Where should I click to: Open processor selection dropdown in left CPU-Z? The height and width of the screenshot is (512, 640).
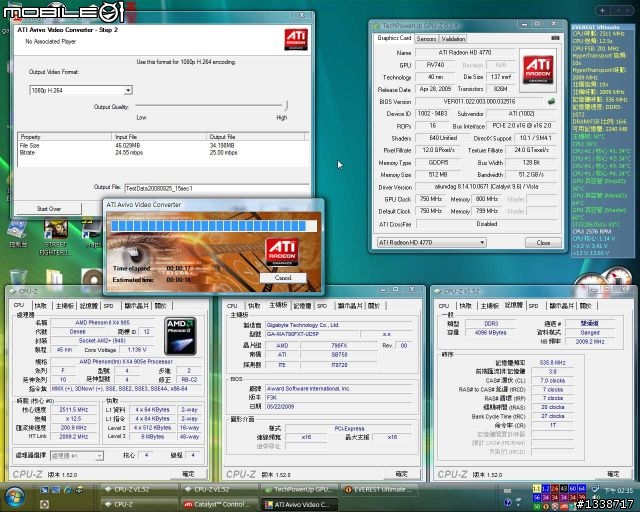pos(77,455)
